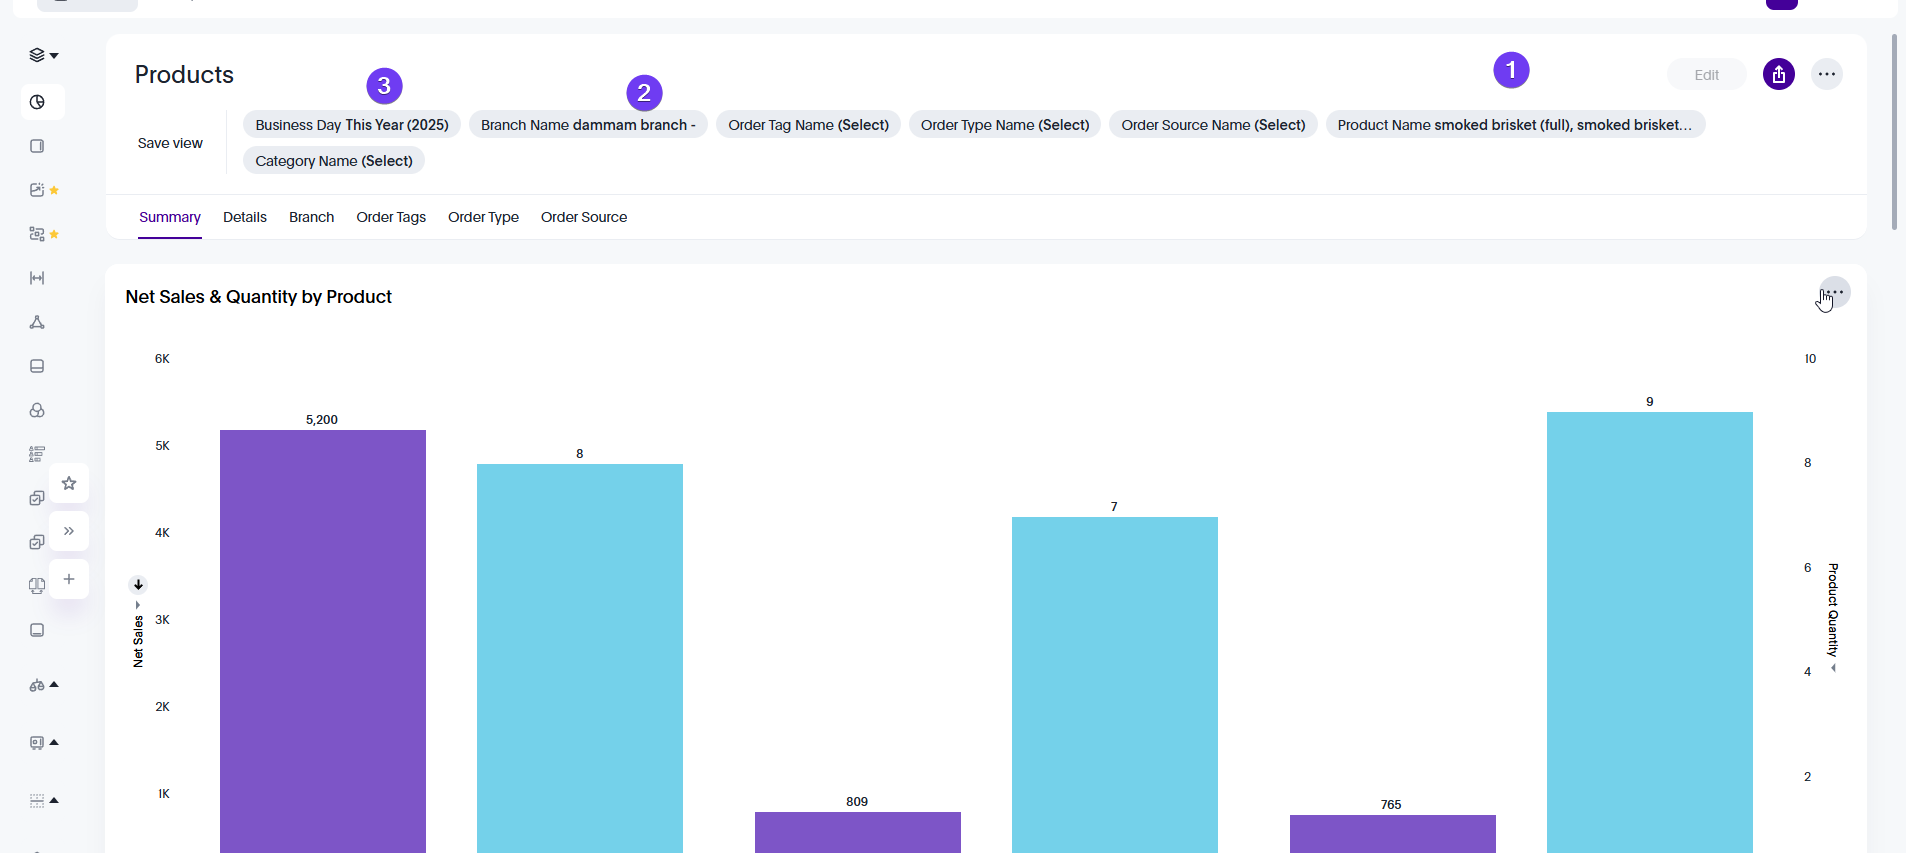Switch to the Details tab
Viewport: 1906px width, 853px height.
click(244, 217)
